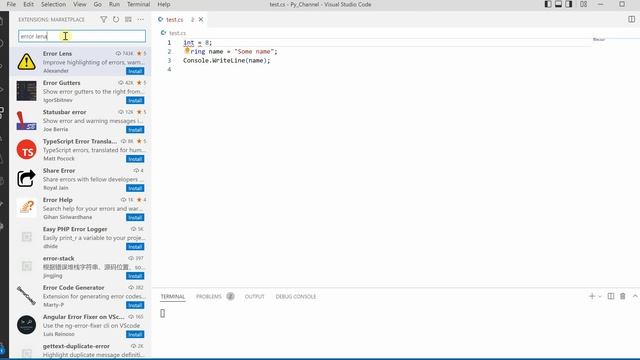Open the File menu
Viewport: 640px width, 360px height.
[x=11, y=4]
